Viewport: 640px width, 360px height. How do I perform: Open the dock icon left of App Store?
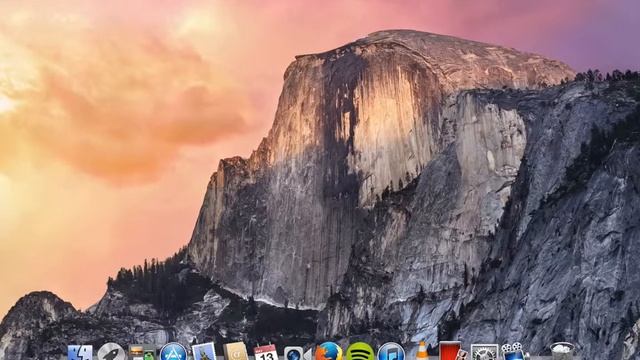(142, 353)
